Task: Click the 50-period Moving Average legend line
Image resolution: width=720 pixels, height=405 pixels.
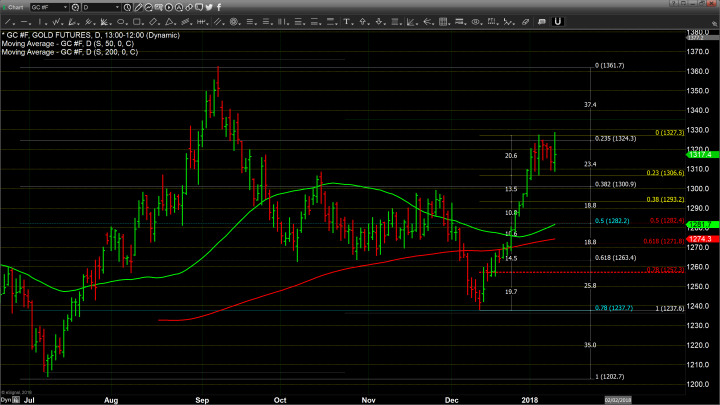Action: point(68,44)
